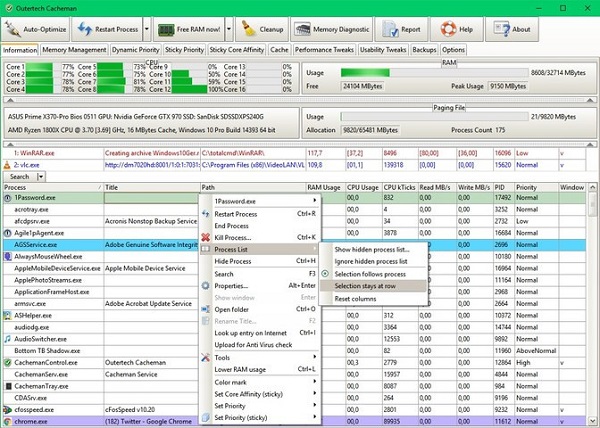The width and height of the screenshot is (600, 428).
Task: Click the About toolbar button
Action: (x=512, y=29)
